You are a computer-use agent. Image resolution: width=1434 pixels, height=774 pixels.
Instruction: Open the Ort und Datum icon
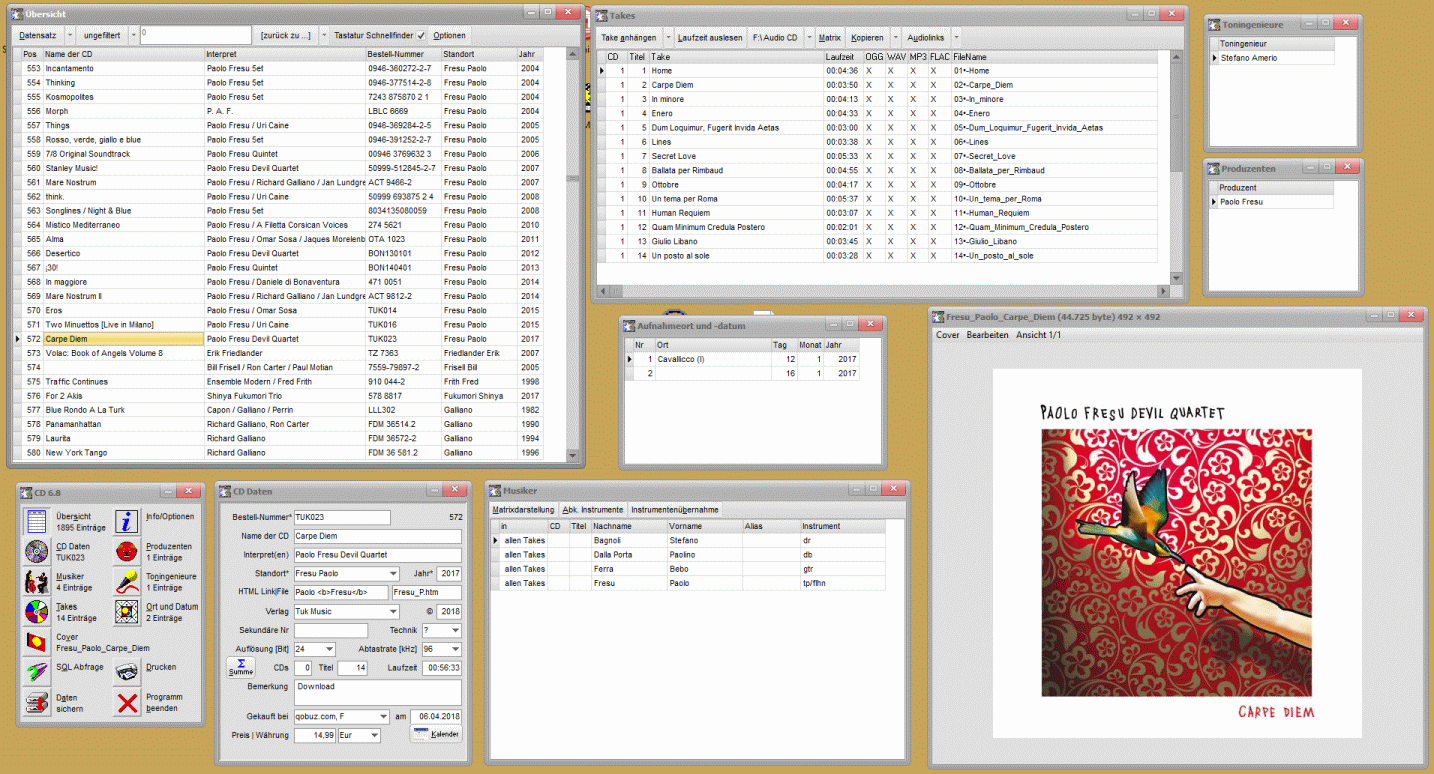[127, 612]
